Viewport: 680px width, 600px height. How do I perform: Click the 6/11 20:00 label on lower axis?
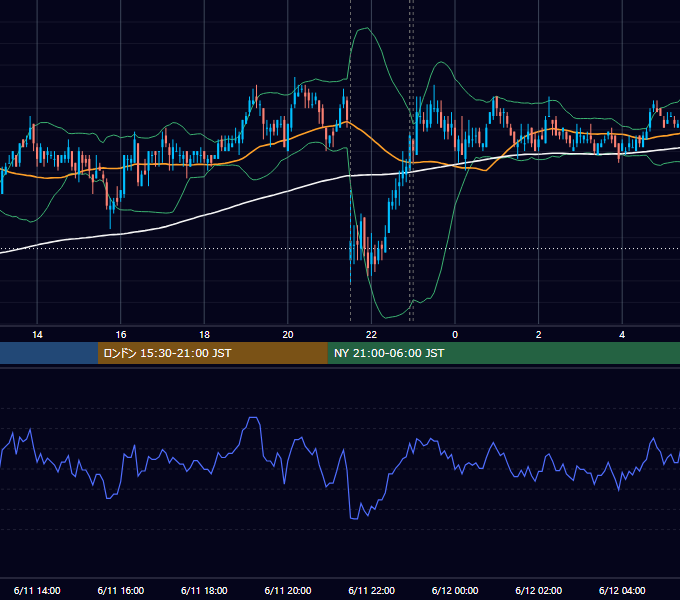[288, 590]
